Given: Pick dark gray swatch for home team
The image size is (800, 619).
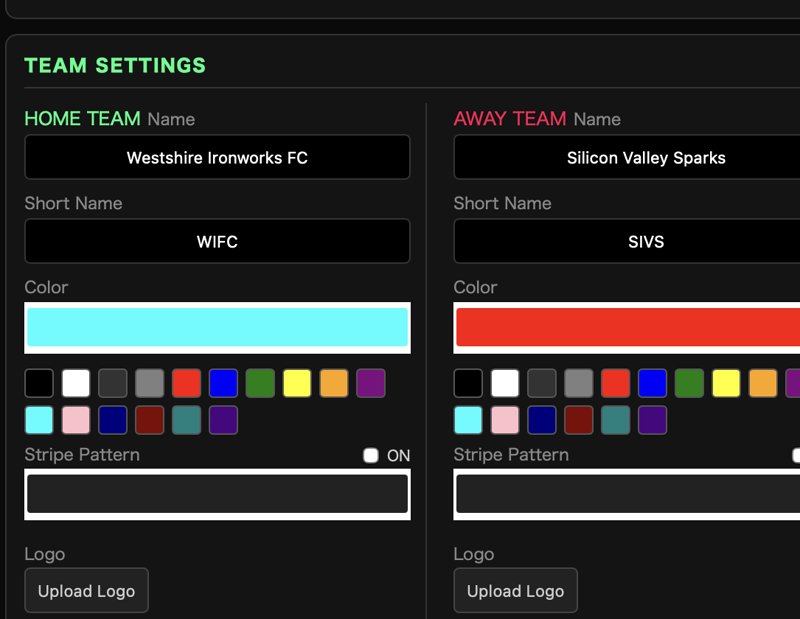Looking at the screenshot, I should (113, 383).
